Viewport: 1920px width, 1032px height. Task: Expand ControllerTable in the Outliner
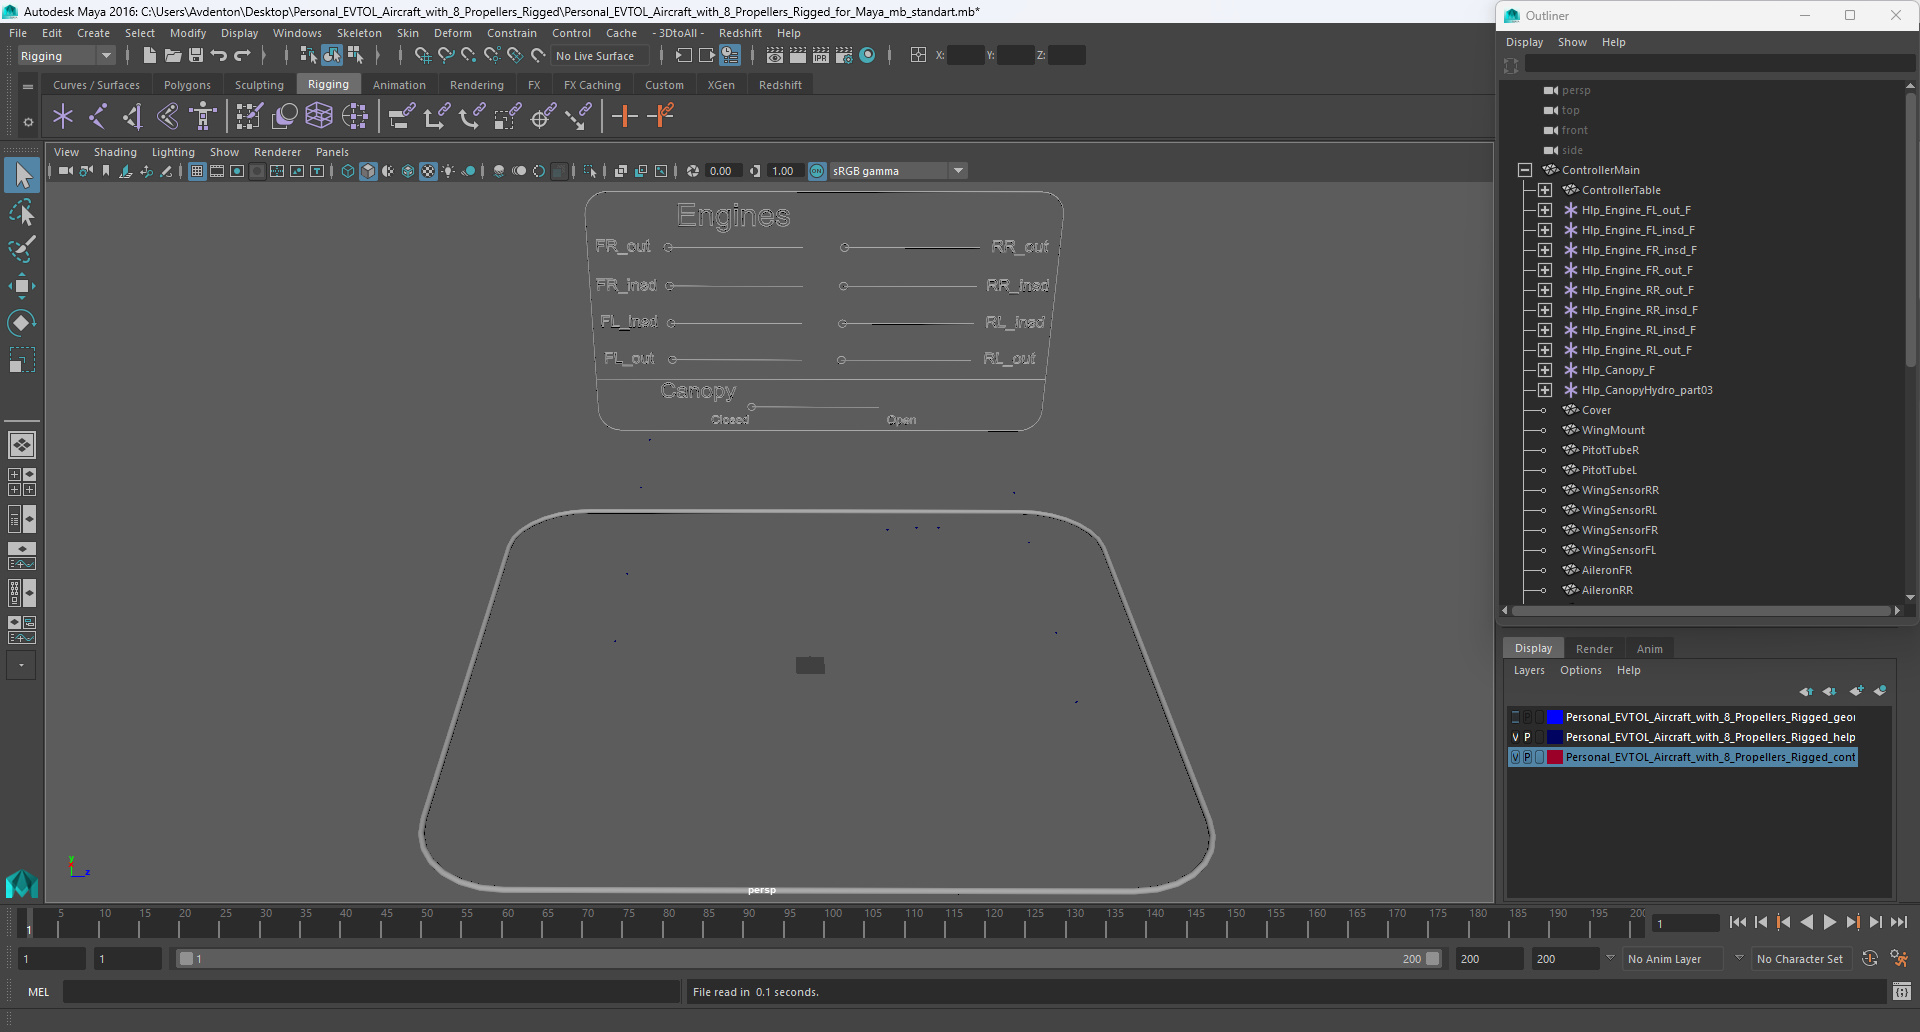point(1545,190)
